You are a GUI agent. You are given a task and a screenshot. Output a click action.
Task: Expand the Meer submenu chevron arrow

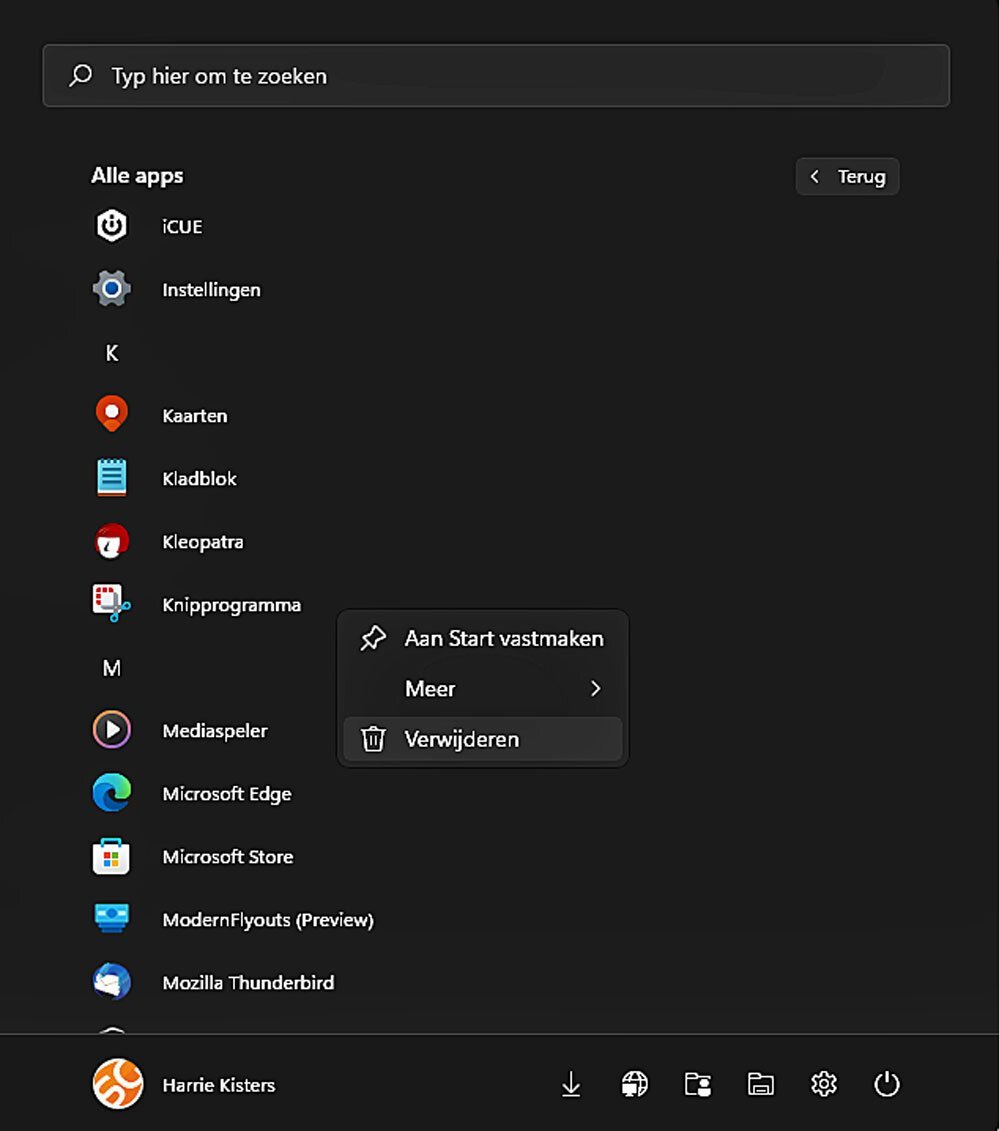pos(595,689)
